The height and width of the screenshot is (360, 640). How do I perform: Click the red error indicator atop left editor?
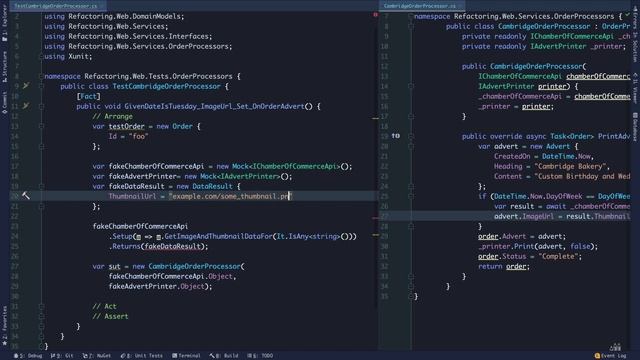[375, 15]
